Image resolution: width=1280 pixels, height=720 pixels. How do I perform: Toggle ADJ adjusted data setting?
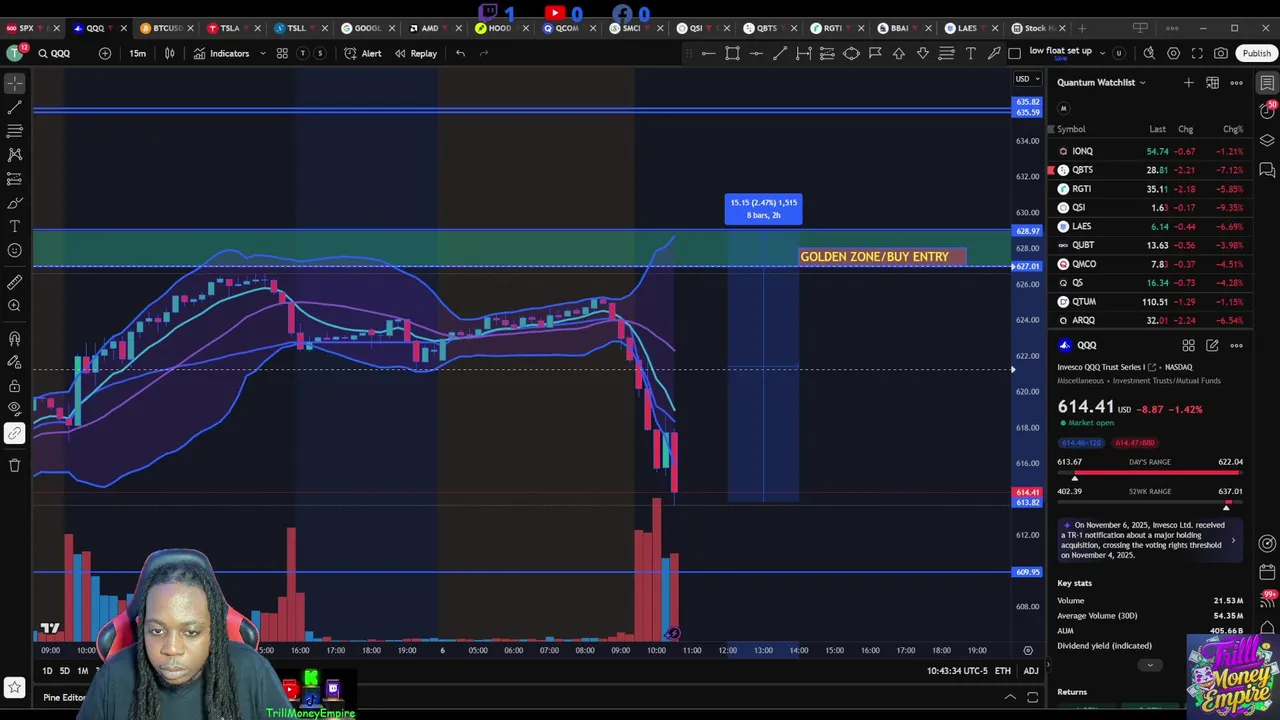(1030, 671)
